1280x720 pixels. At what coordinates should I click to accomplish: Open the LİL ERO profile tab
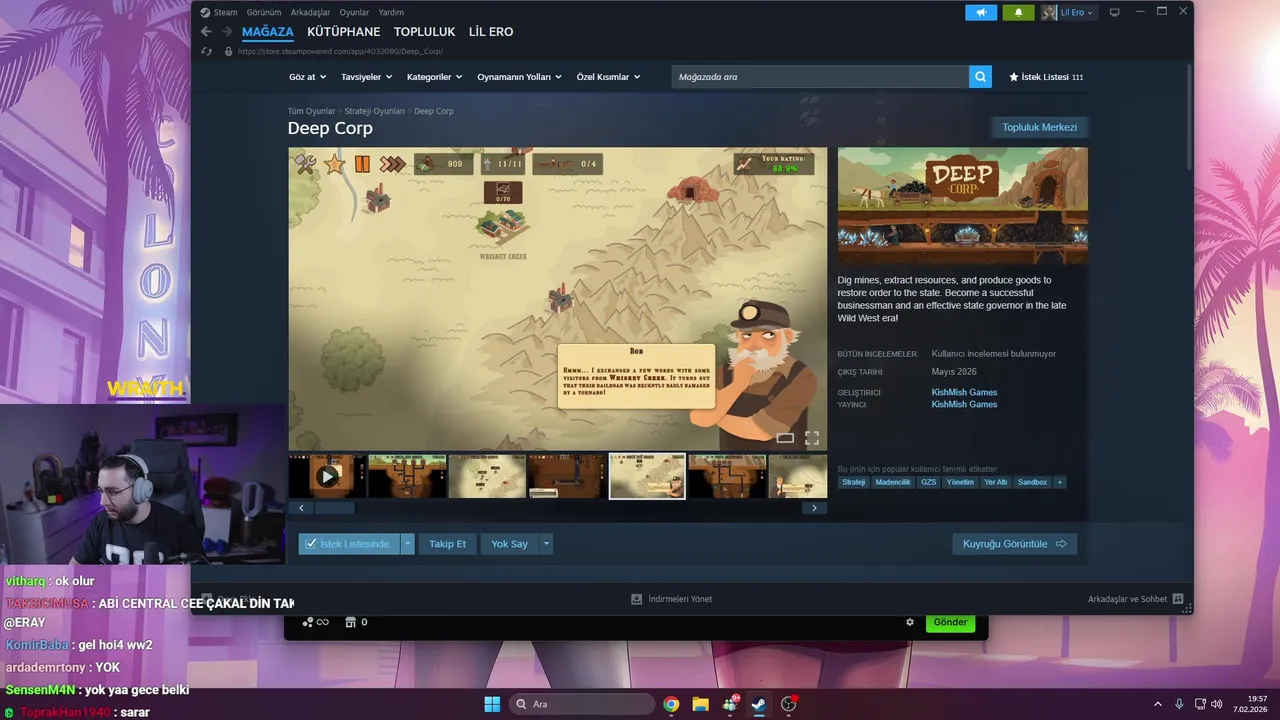[x=491, y=32]
